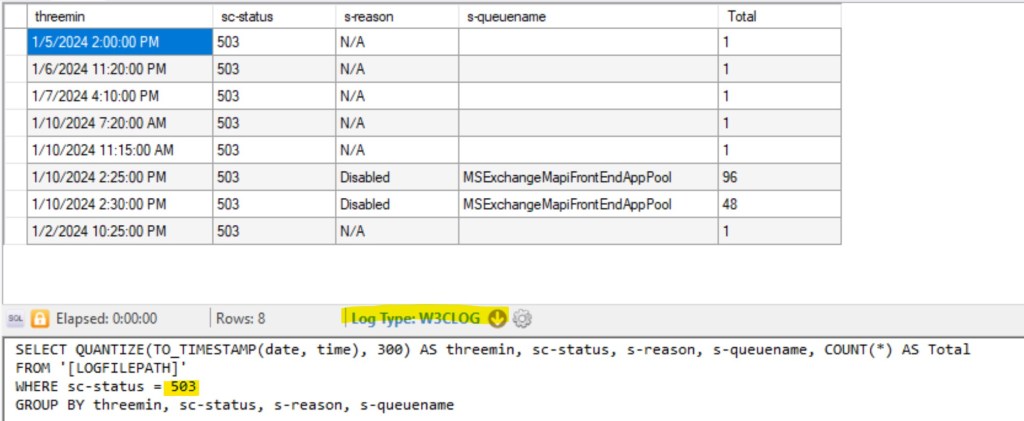This screenshot has height=421, width=1024.
Task: Sort by the sc-status column header
Action: [272, 16]
